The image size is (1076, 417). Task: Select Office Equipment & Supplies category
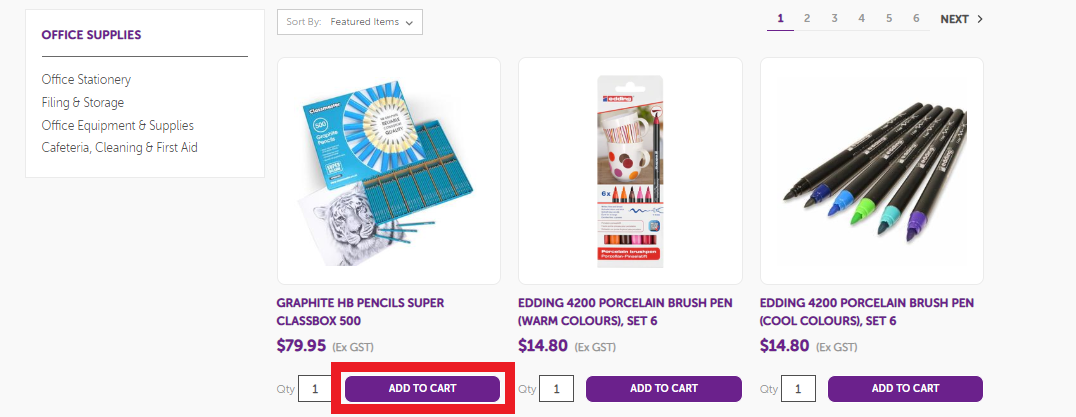(x=118, y=125)
